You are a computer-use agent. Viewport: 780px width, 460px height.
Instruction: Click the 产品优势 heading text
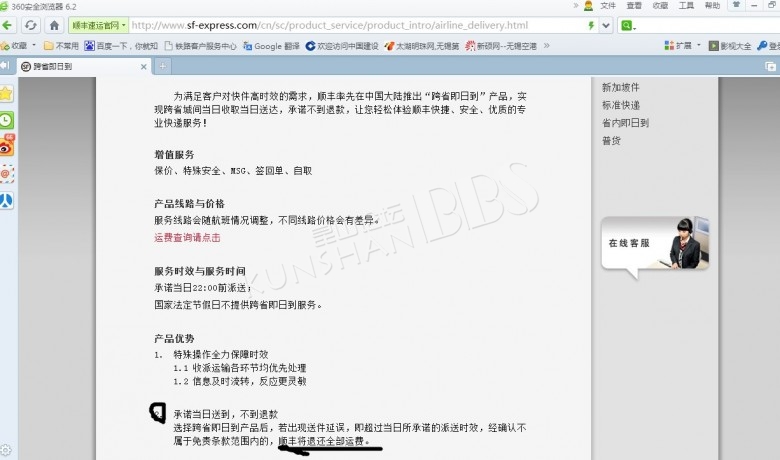click(174, 339)
